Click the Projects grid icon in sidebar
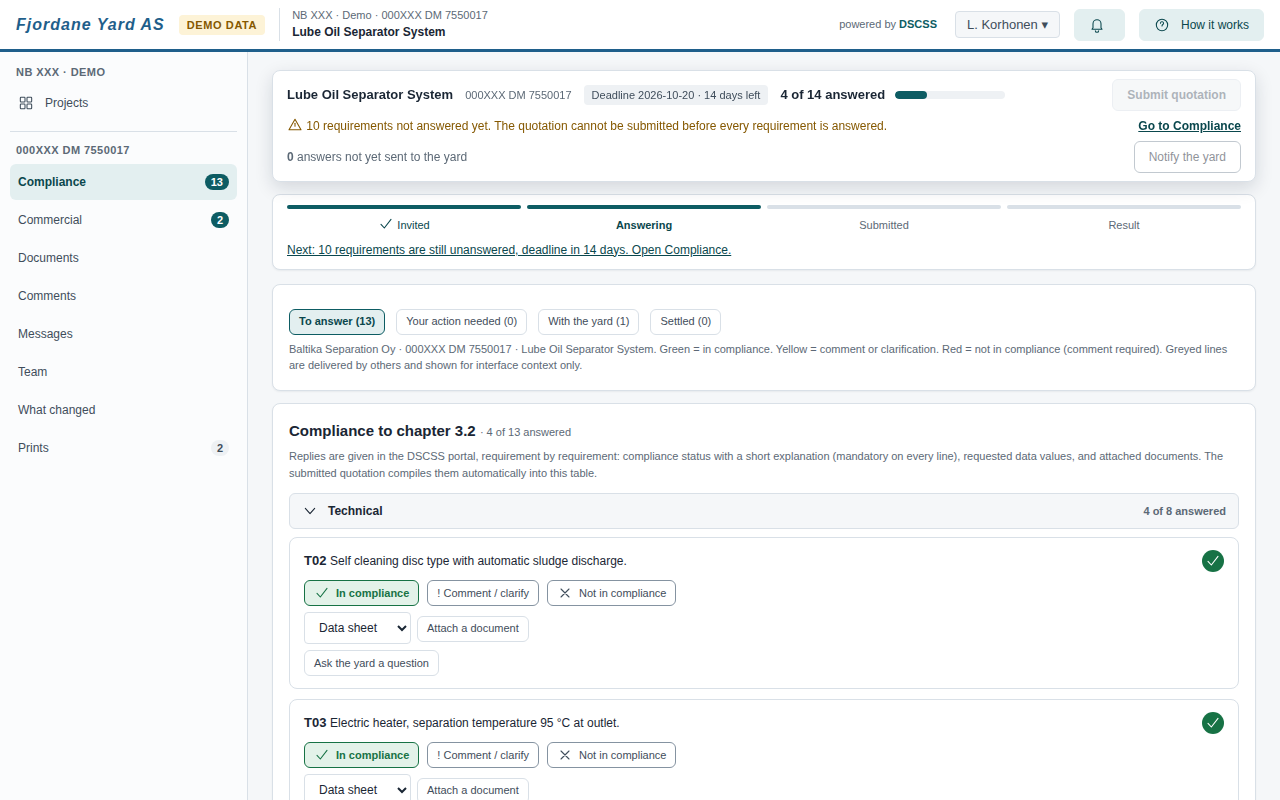Image resolution: width=1280 pixels, height=800 pixels. tap(26, 103)
